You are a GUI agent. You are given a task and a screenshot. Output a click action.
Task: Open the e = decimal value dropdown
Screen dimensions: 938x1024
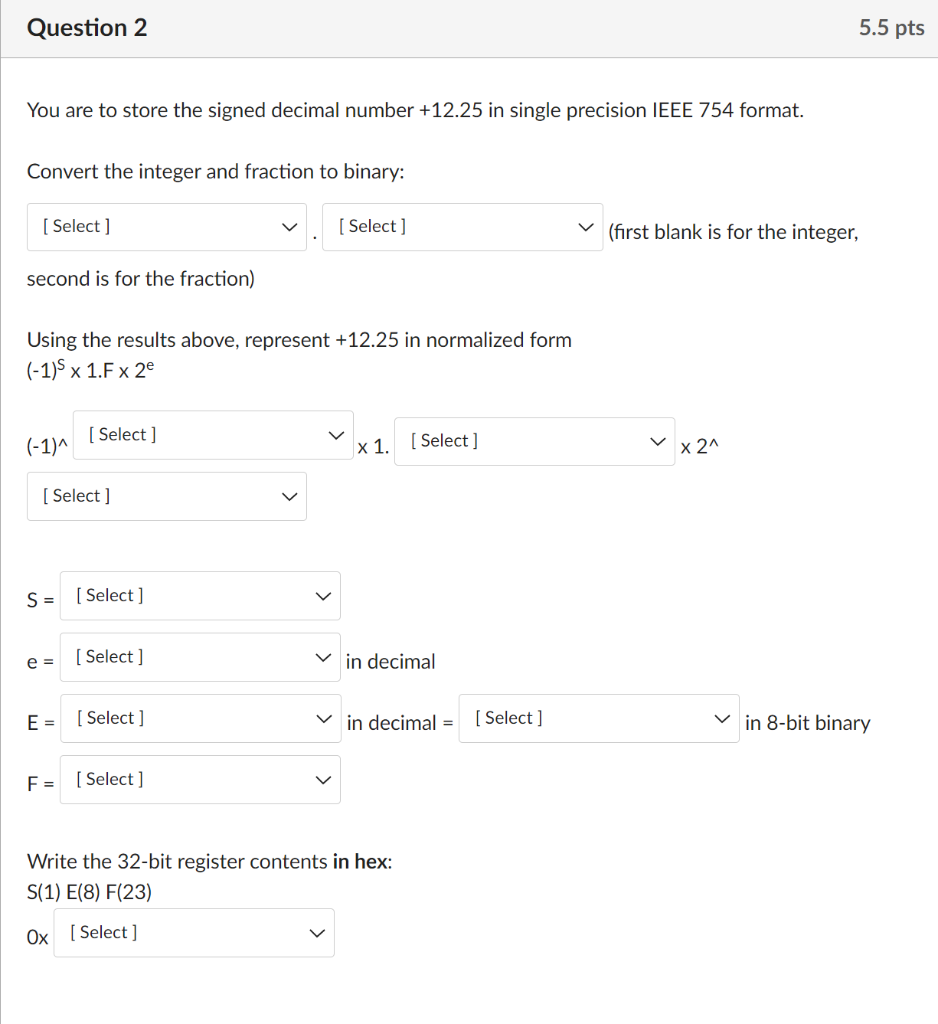(200, 657)
